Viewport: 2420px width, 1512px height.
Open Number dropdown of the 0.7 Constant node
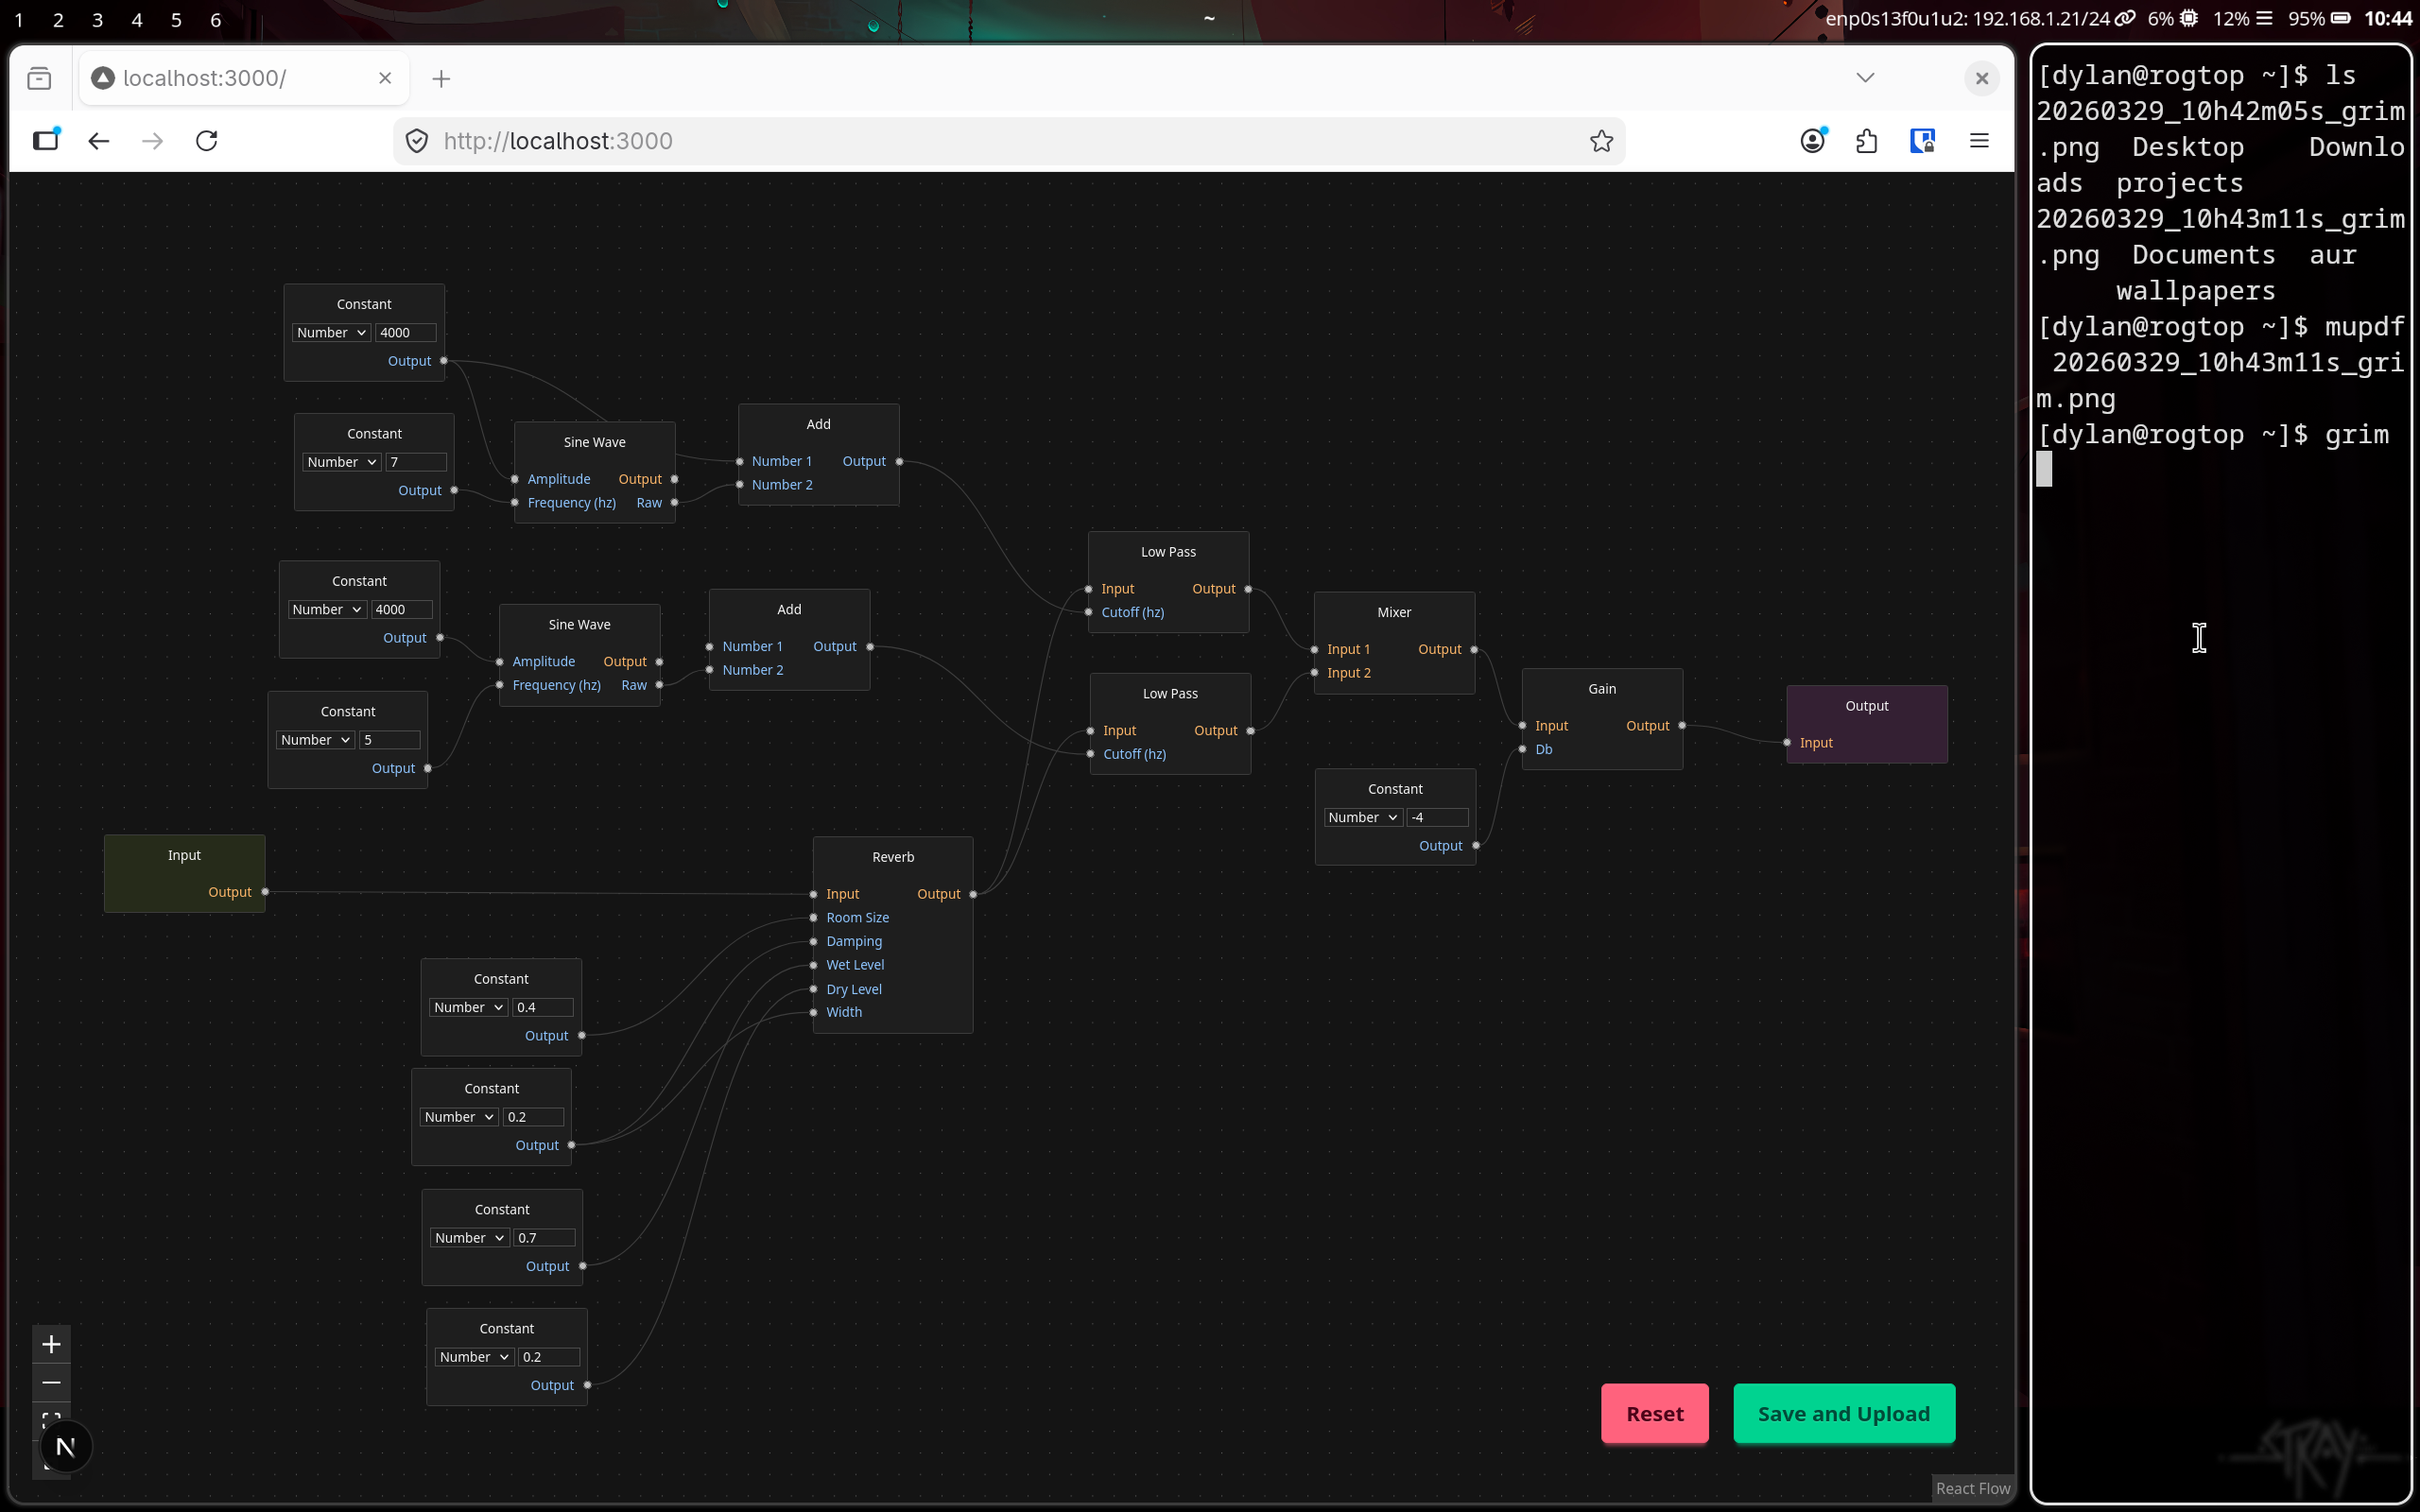[x=469, y=1238]
